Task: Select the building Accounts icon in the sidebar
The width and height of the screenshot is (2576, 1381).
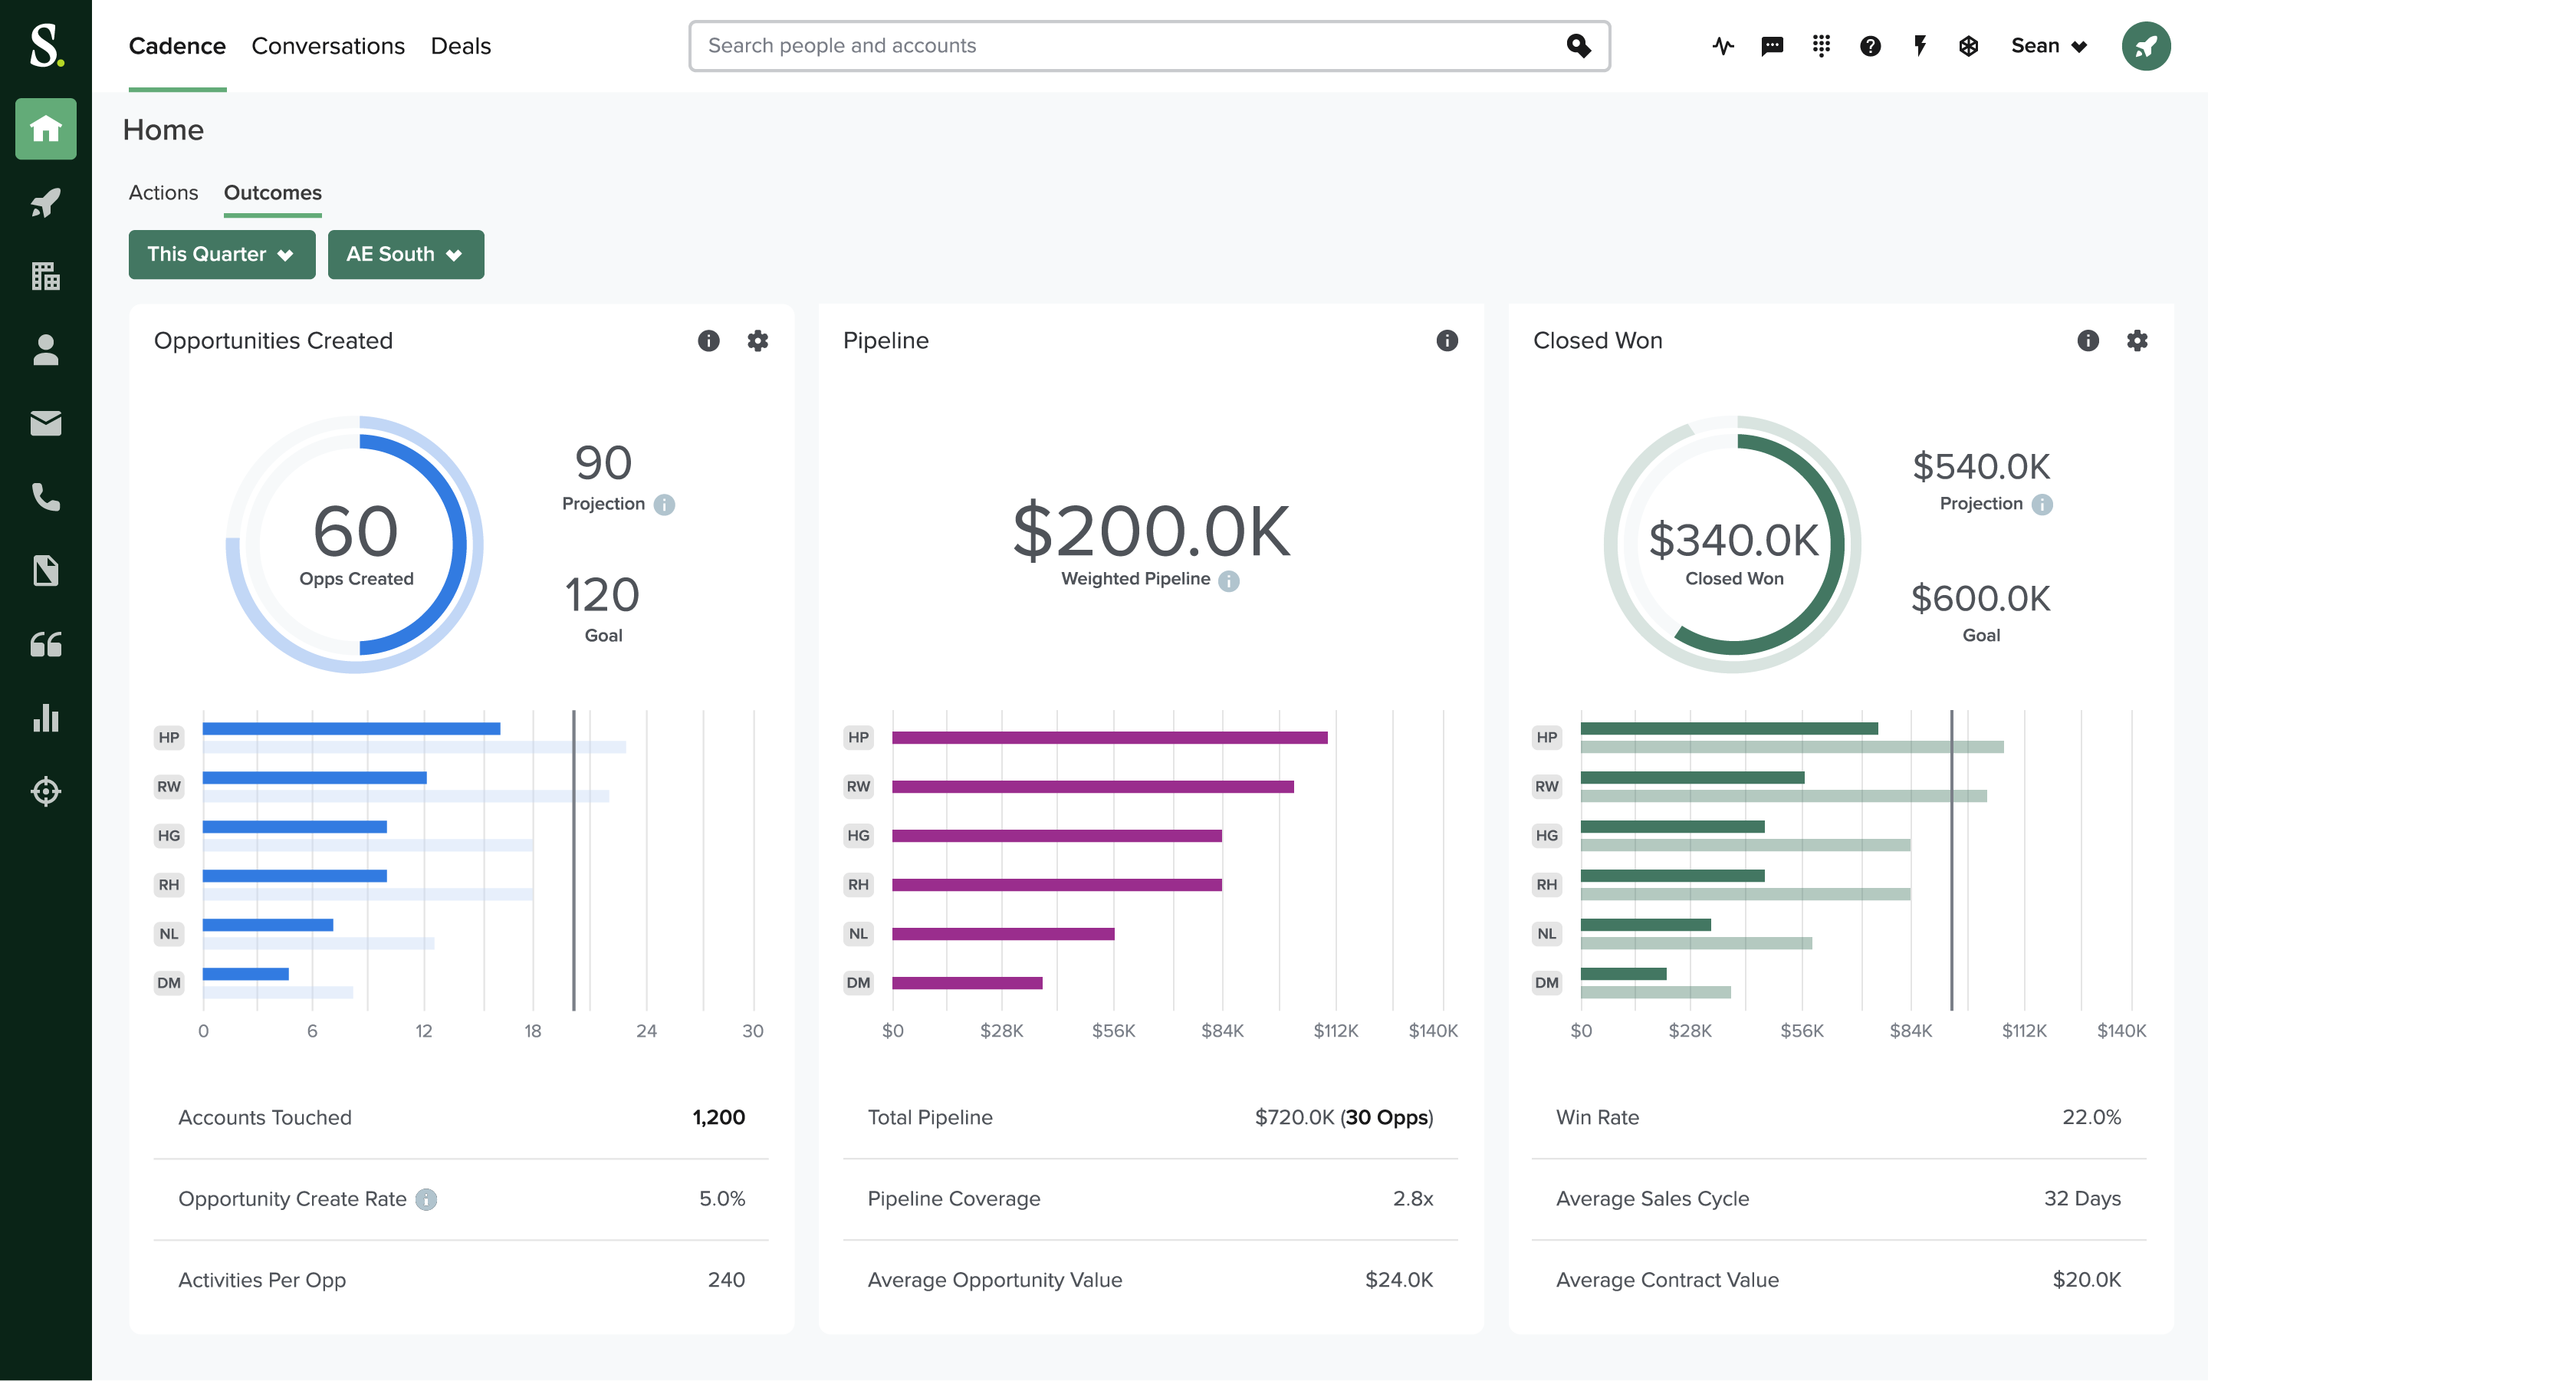Action: tap(46, 277)
